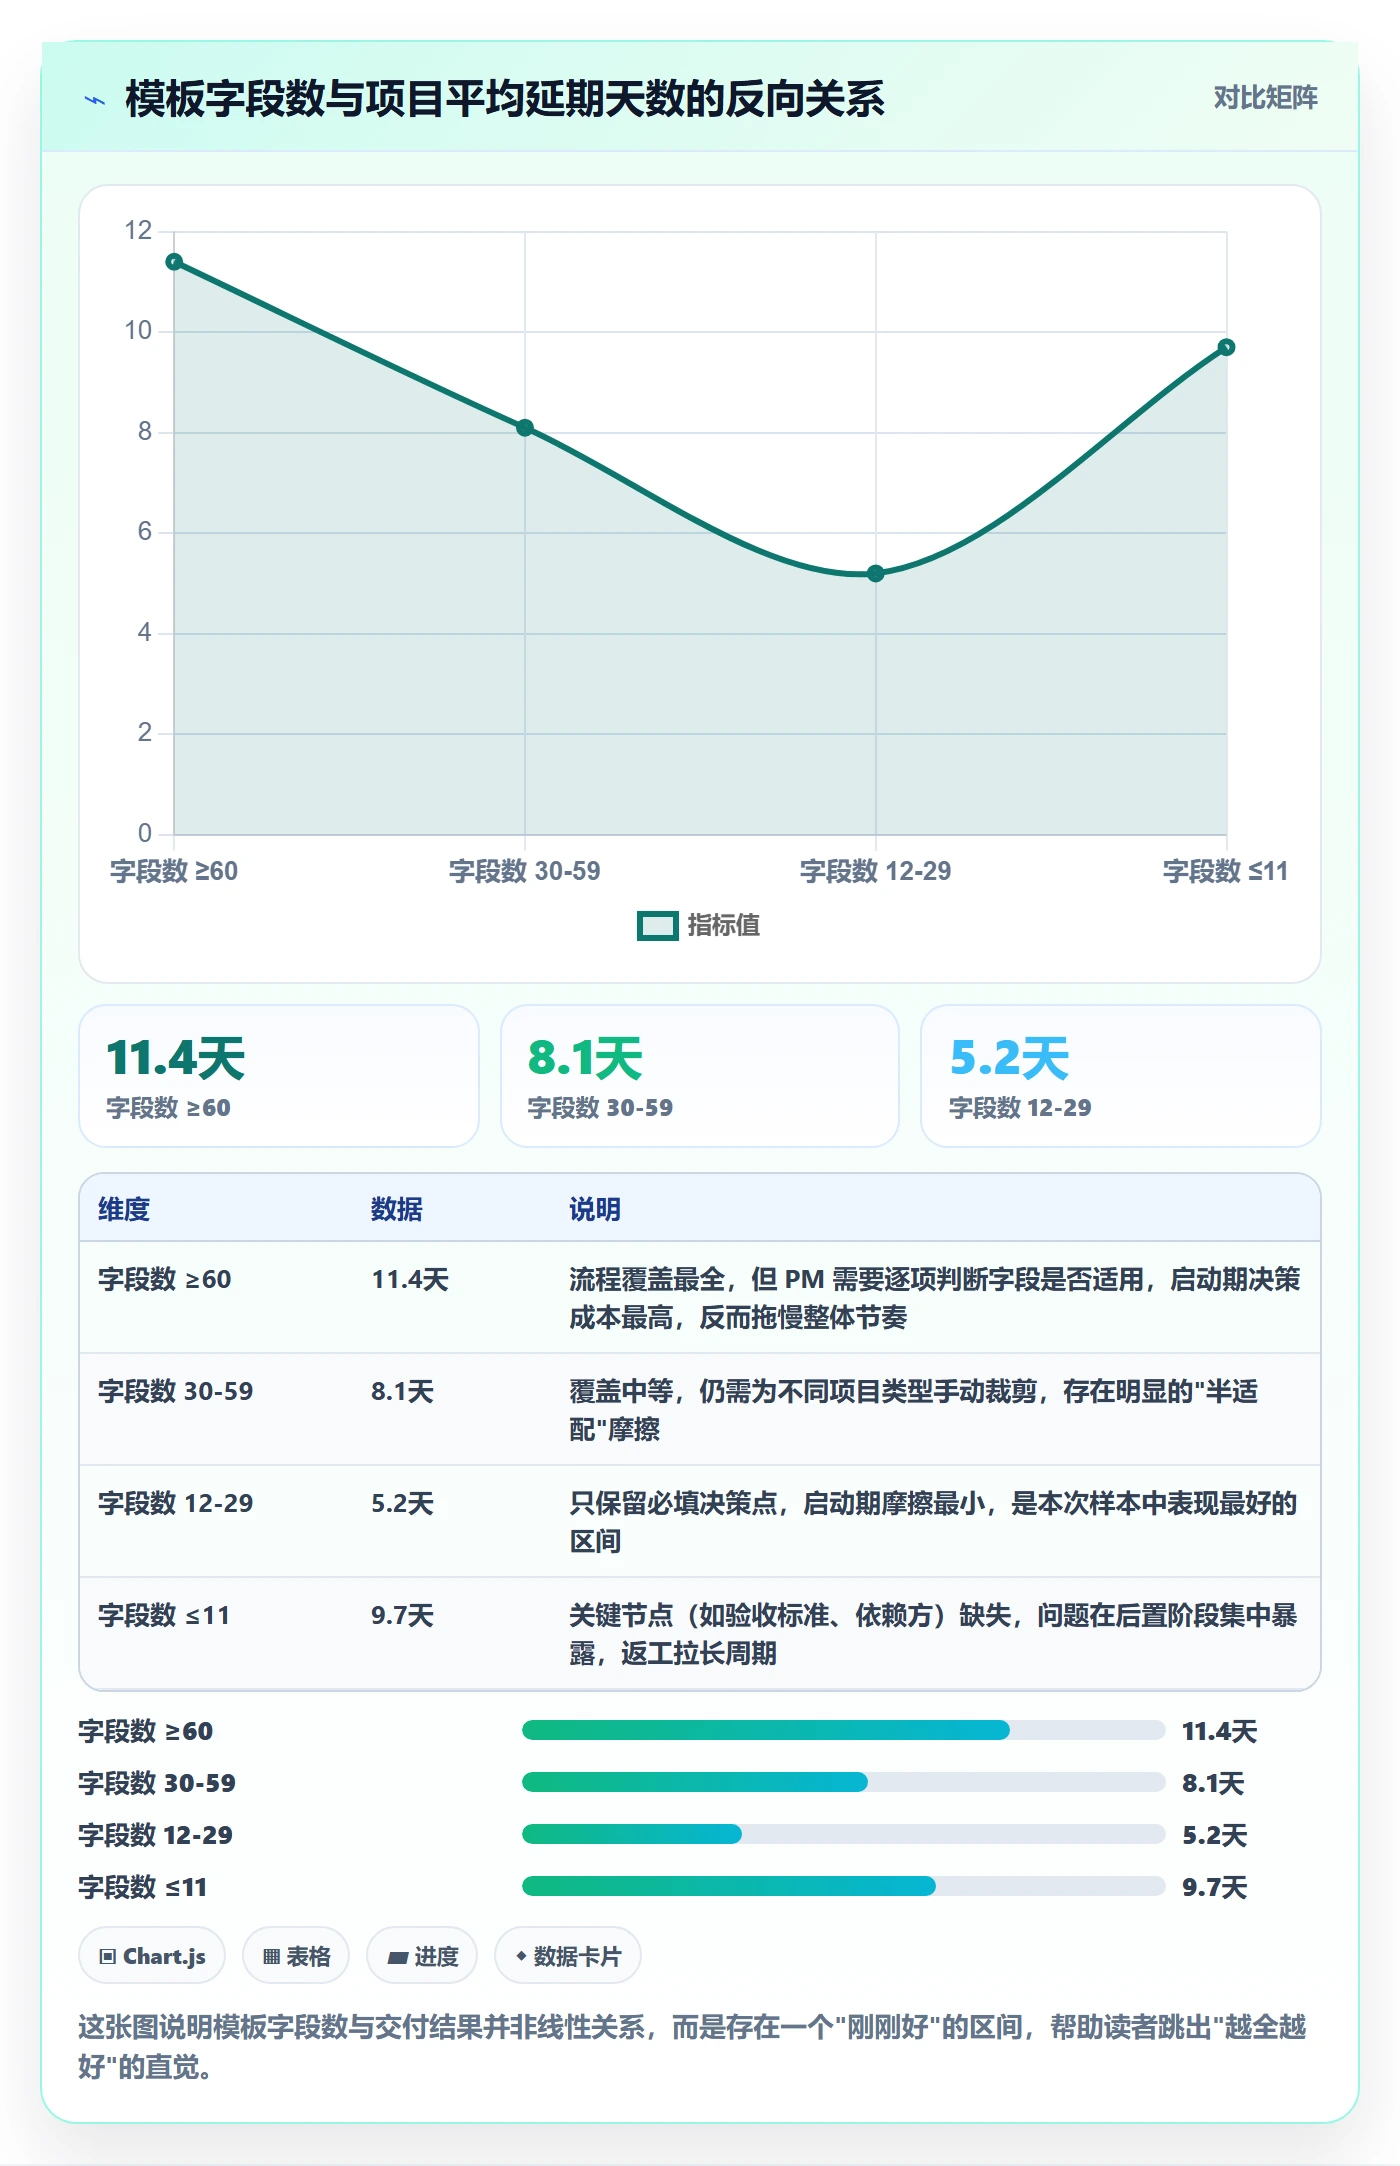Click the chart data point for 字段数 ≥60
This screenshot has height=2166, width=1400.
tap(174, 262)
